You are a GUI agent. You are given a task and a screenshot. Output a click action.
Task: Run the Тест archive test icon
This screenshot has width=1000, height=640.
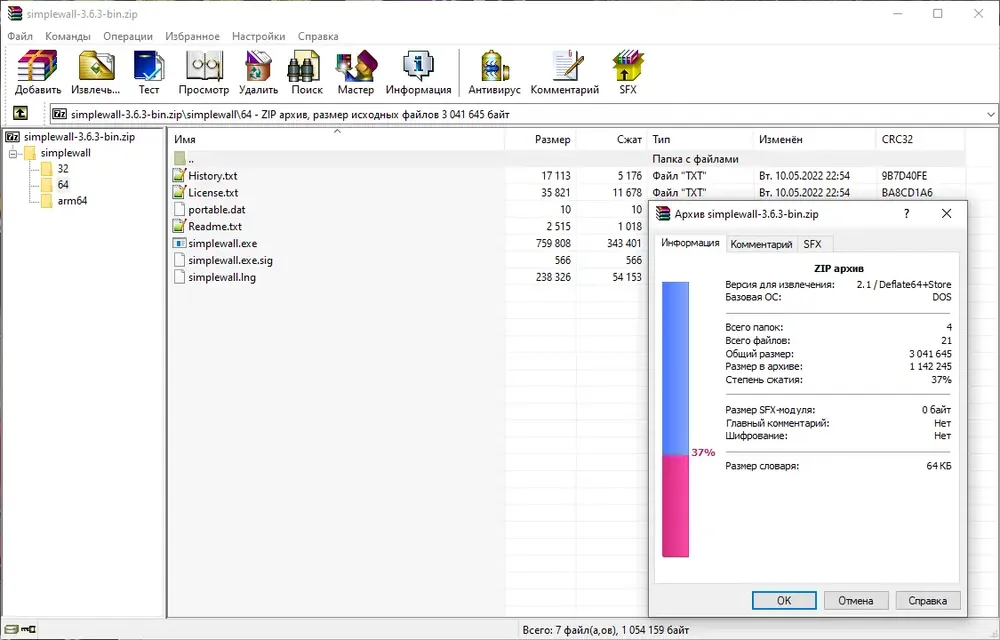(x=149, y=73)
